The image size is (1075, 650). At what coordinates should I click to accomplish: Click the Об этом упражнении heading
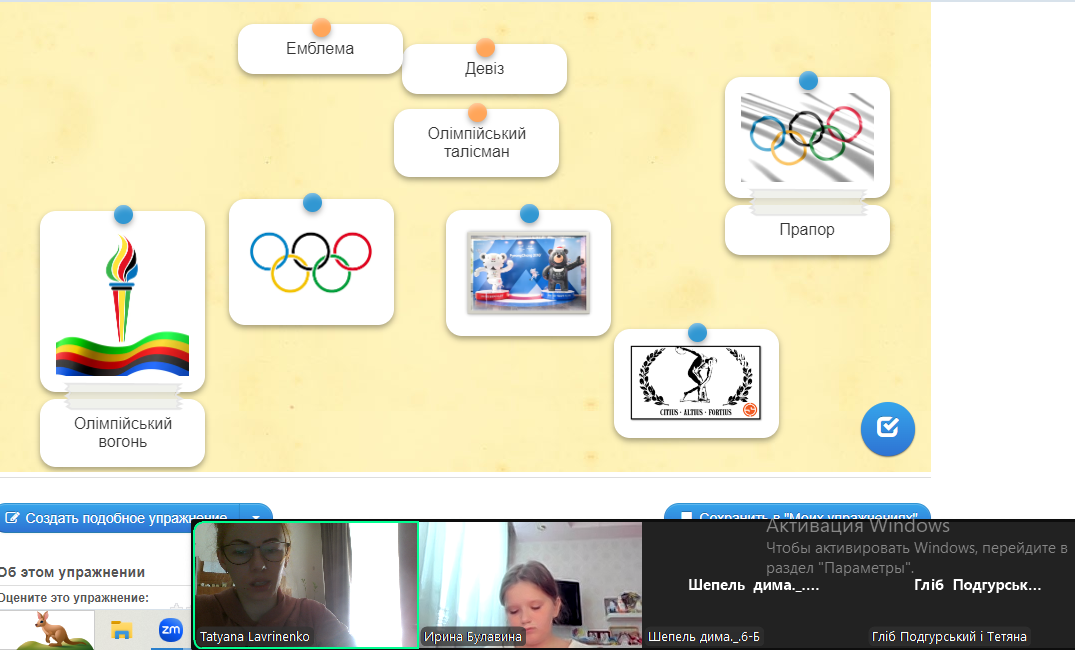(72, 573)
